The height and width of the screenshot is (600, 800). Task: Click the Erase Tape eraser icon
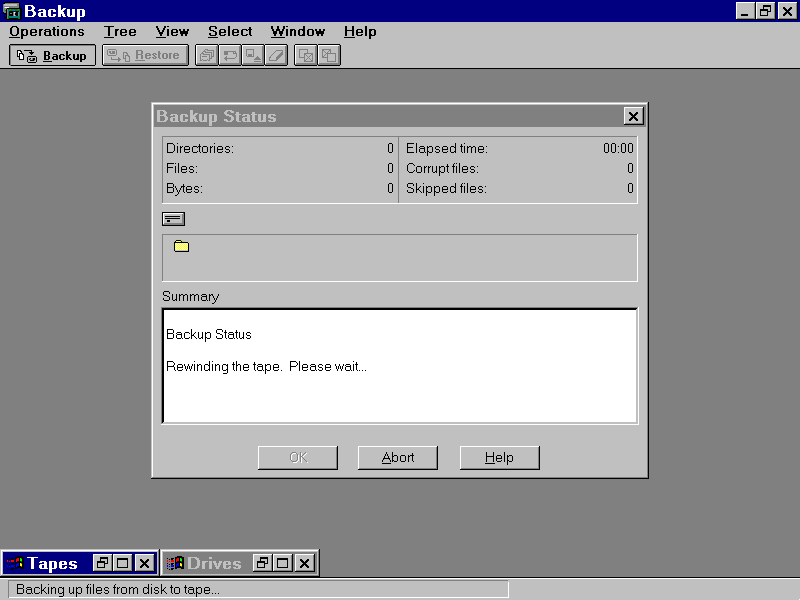[x=277, y=56]
